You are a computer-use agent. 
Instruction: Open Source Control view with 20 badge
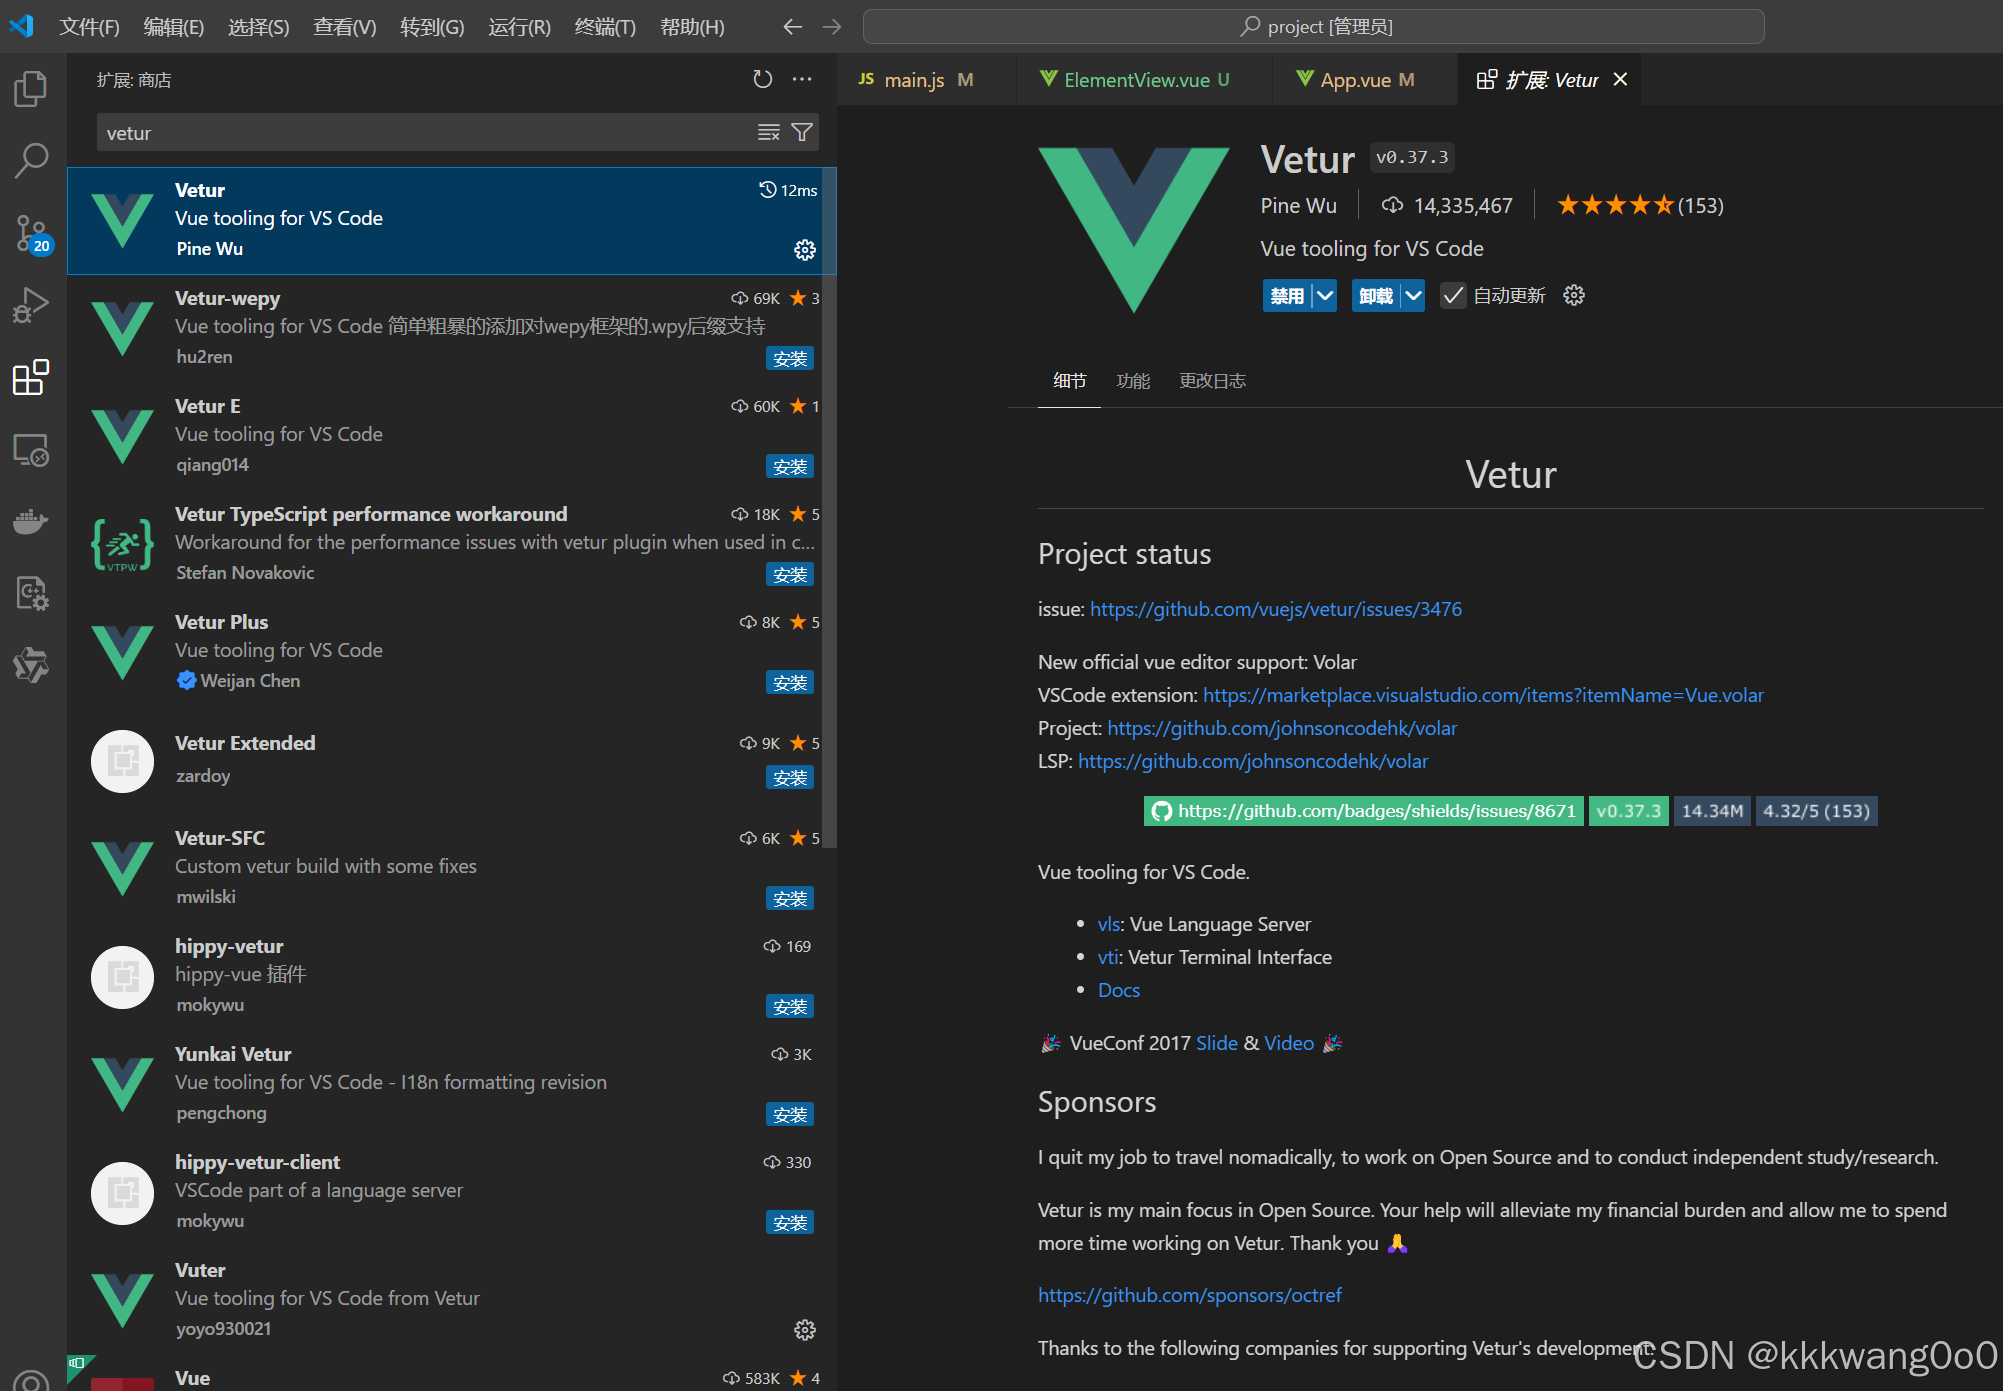pyautogui.click(x=31, y=234)
